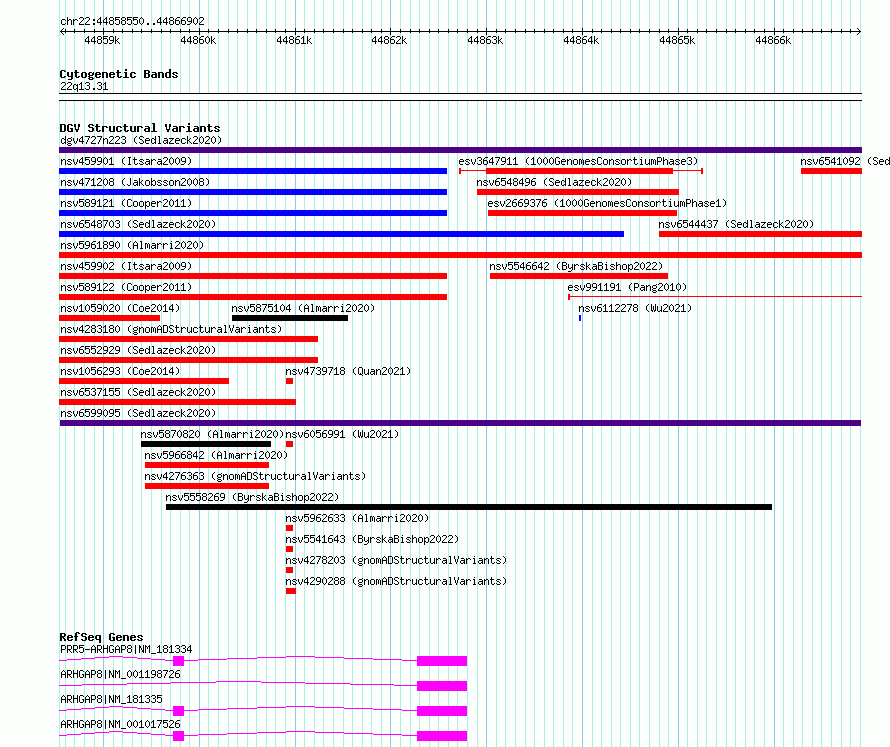The height and width of the screenshot is (747, 890).
Task: Click nsv6541092 variant label
Action: tap(845, 161)
